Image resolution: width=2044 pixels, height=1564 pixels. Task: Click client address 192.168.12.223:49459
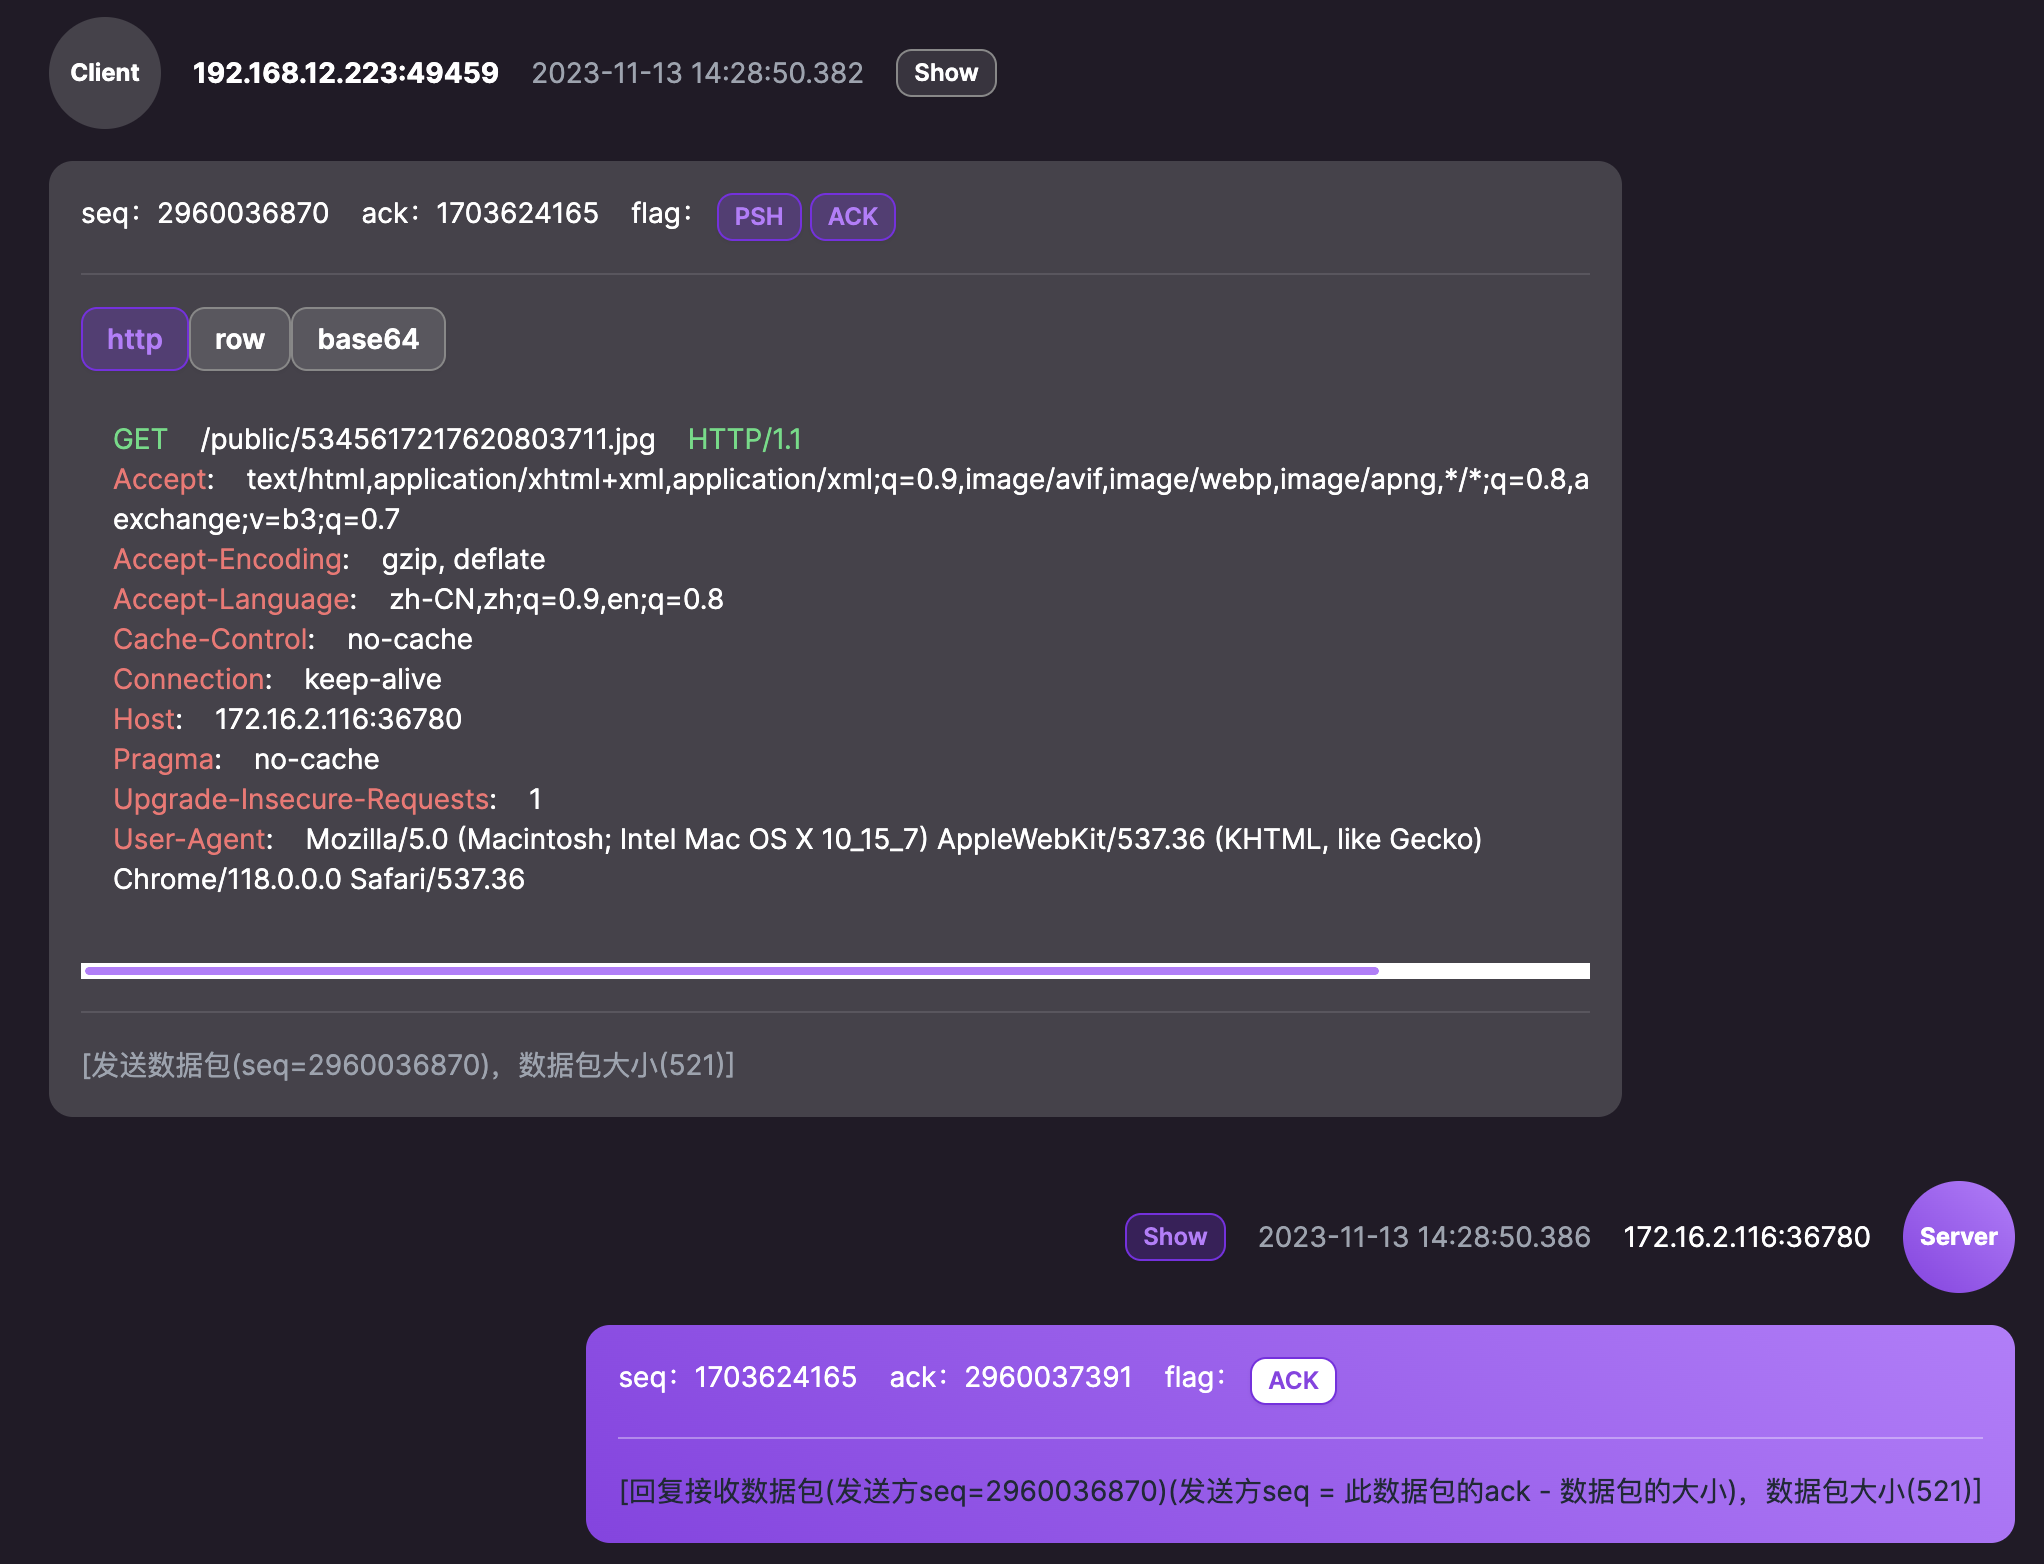(x=345, y=73)
